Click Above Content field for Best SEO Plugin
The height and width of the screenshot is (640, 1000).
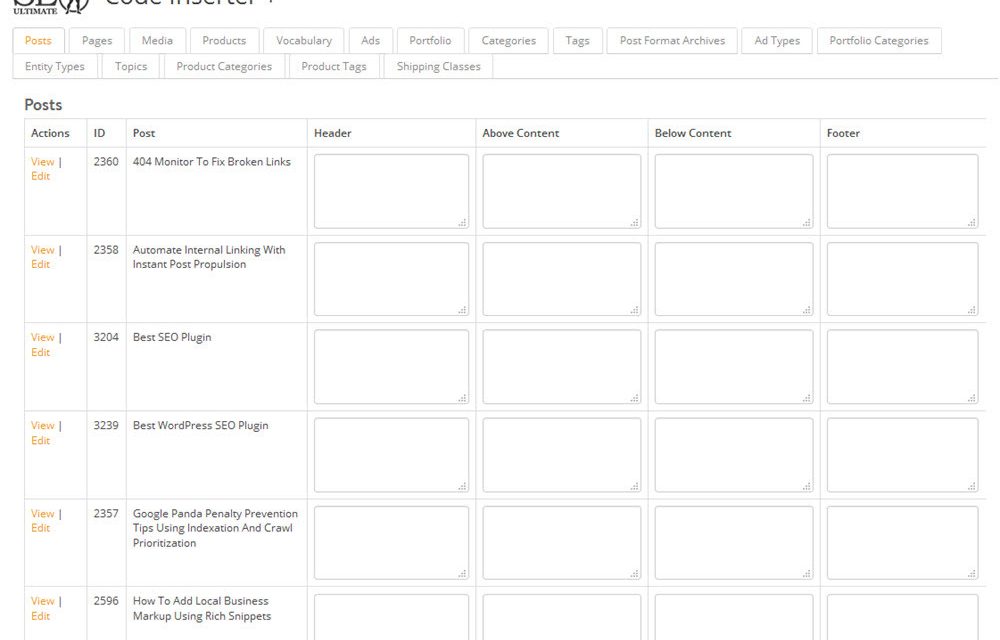pyautogui.click(x=561, y=367)
